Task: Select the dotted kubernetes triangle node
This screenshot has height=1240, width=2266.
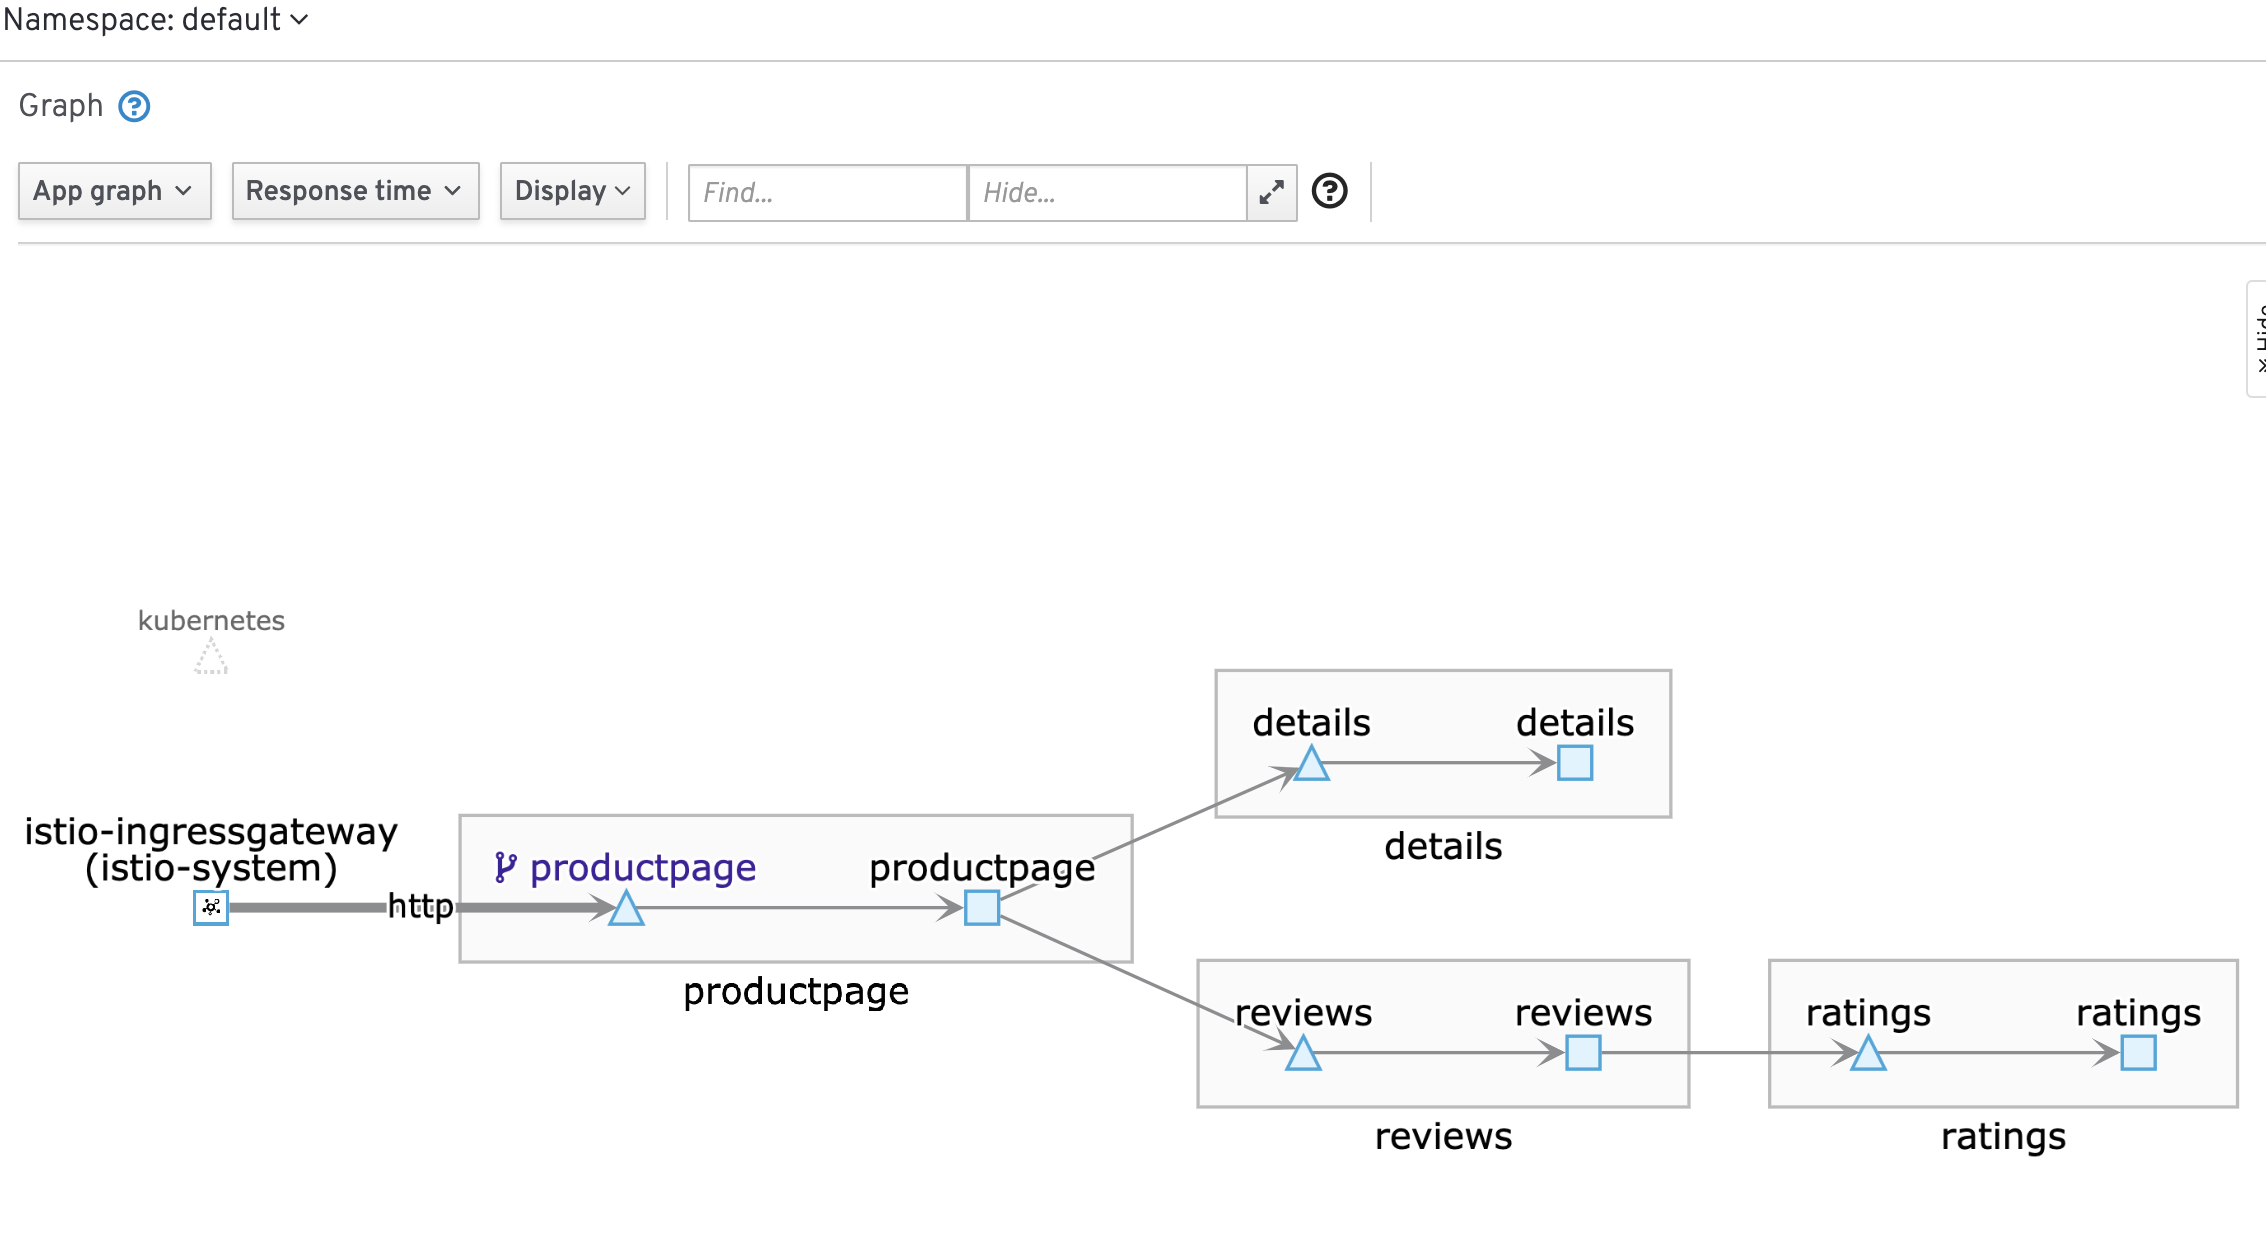Action: tap(211, 659)
